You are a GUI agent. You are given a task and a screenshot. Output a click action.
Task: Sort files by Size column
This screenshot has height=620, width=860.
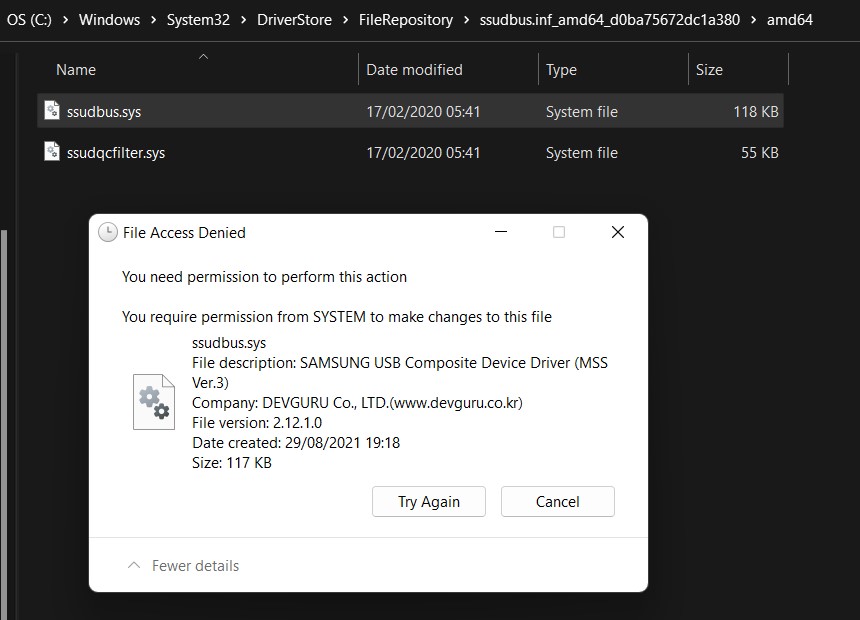pos(709,70)
